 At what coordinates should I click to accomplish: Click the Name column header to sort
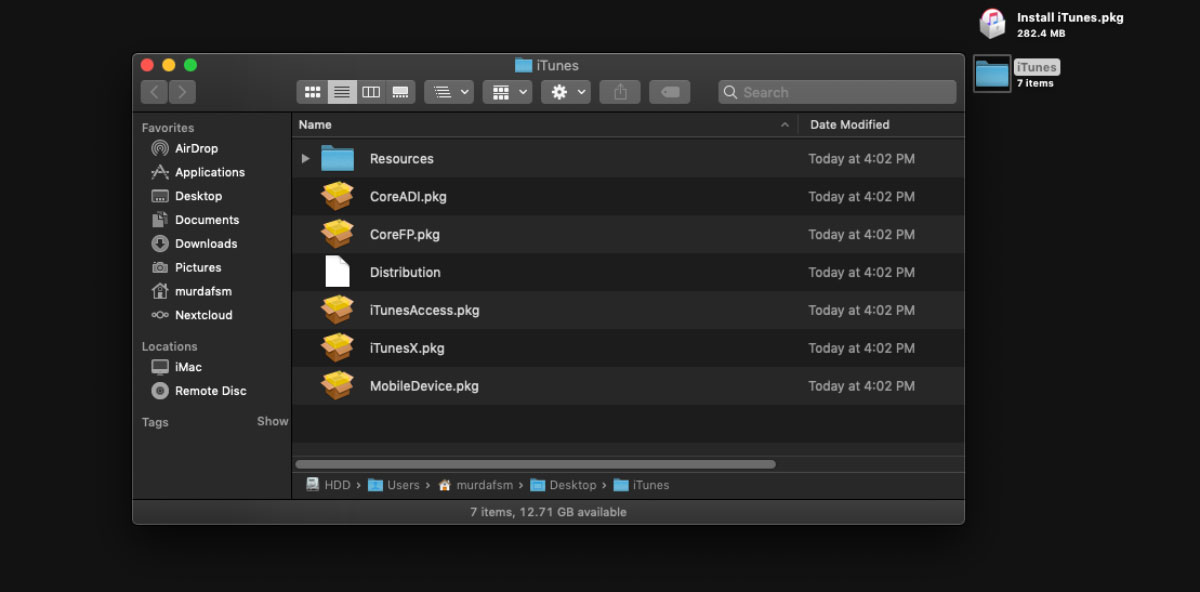[x=315, y=124]
